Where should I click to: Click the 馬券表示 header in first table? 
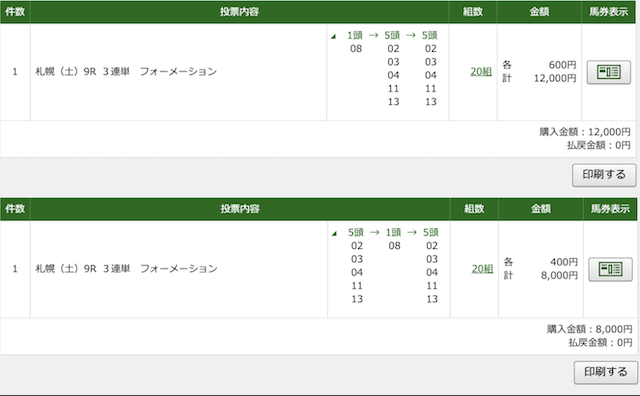608,12
